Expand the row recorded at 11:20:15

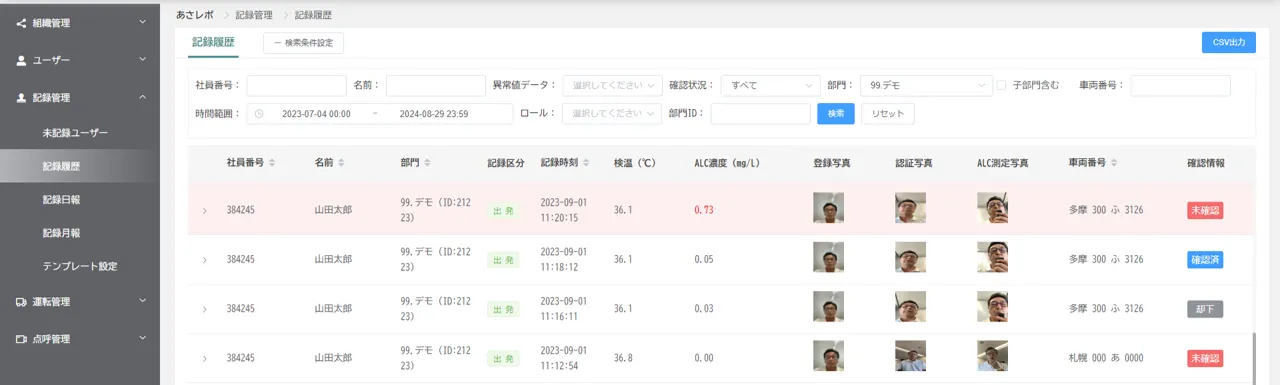(205, 210)
